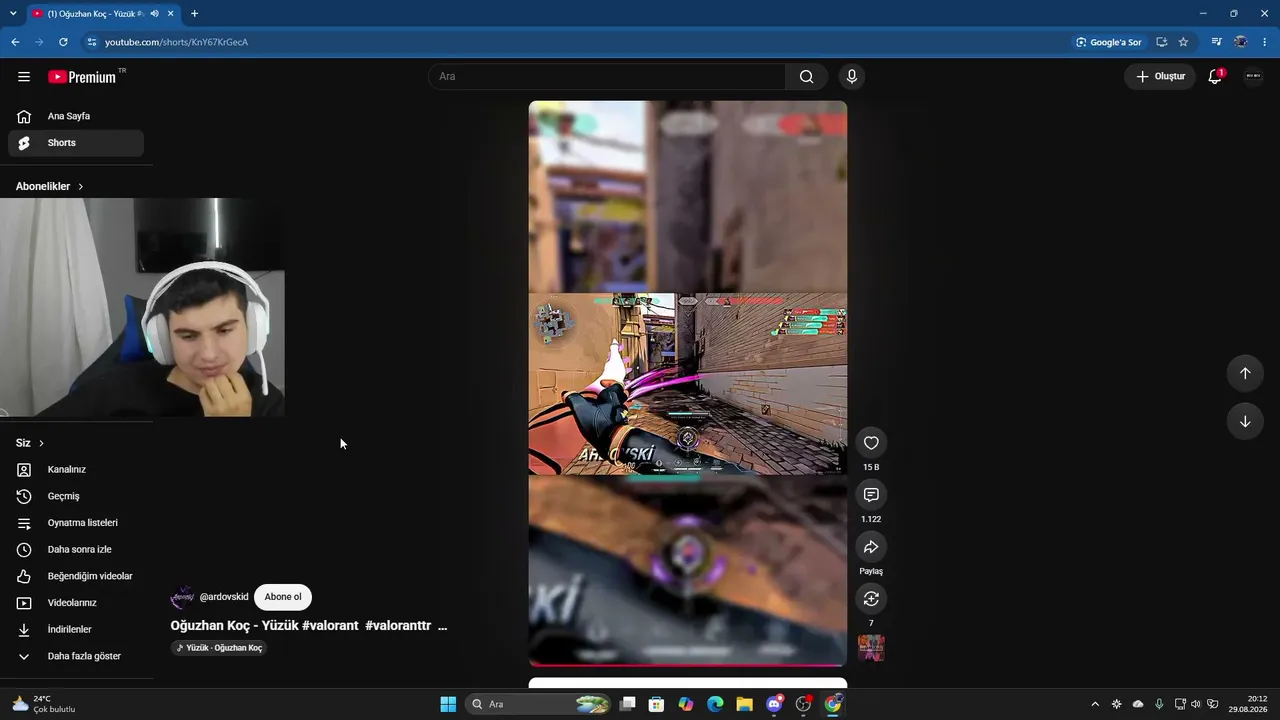This screenshot has height=720, width=1280.
Task: Open the Windows Start menu
Action: coord(448,704)
